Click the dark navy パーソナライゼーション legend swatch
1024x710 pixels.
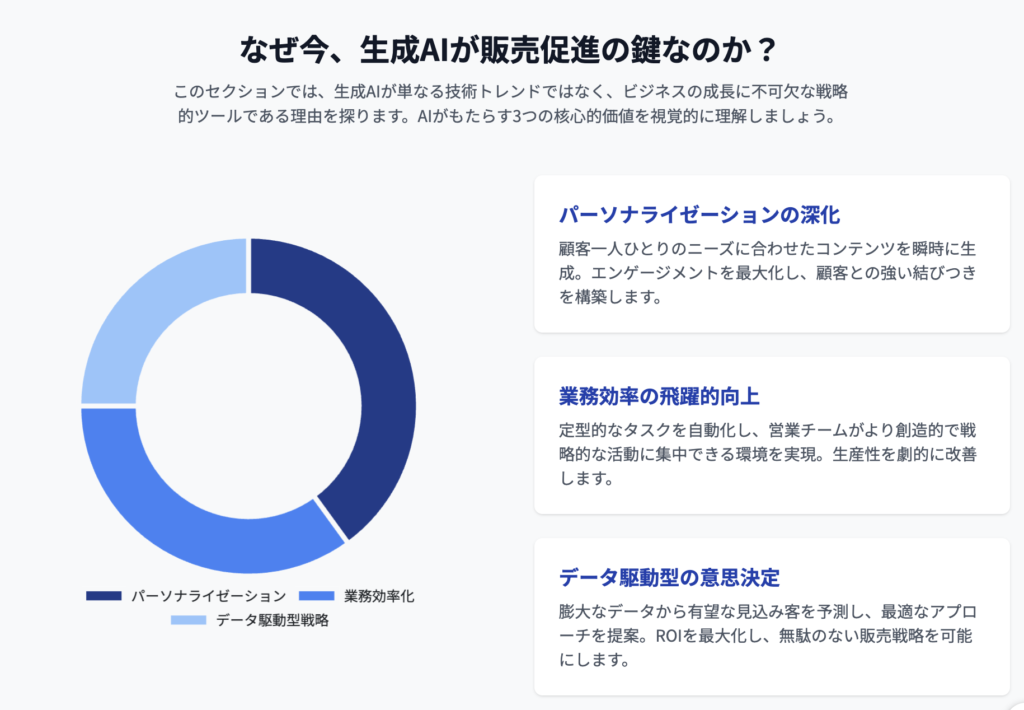(104, 596)
